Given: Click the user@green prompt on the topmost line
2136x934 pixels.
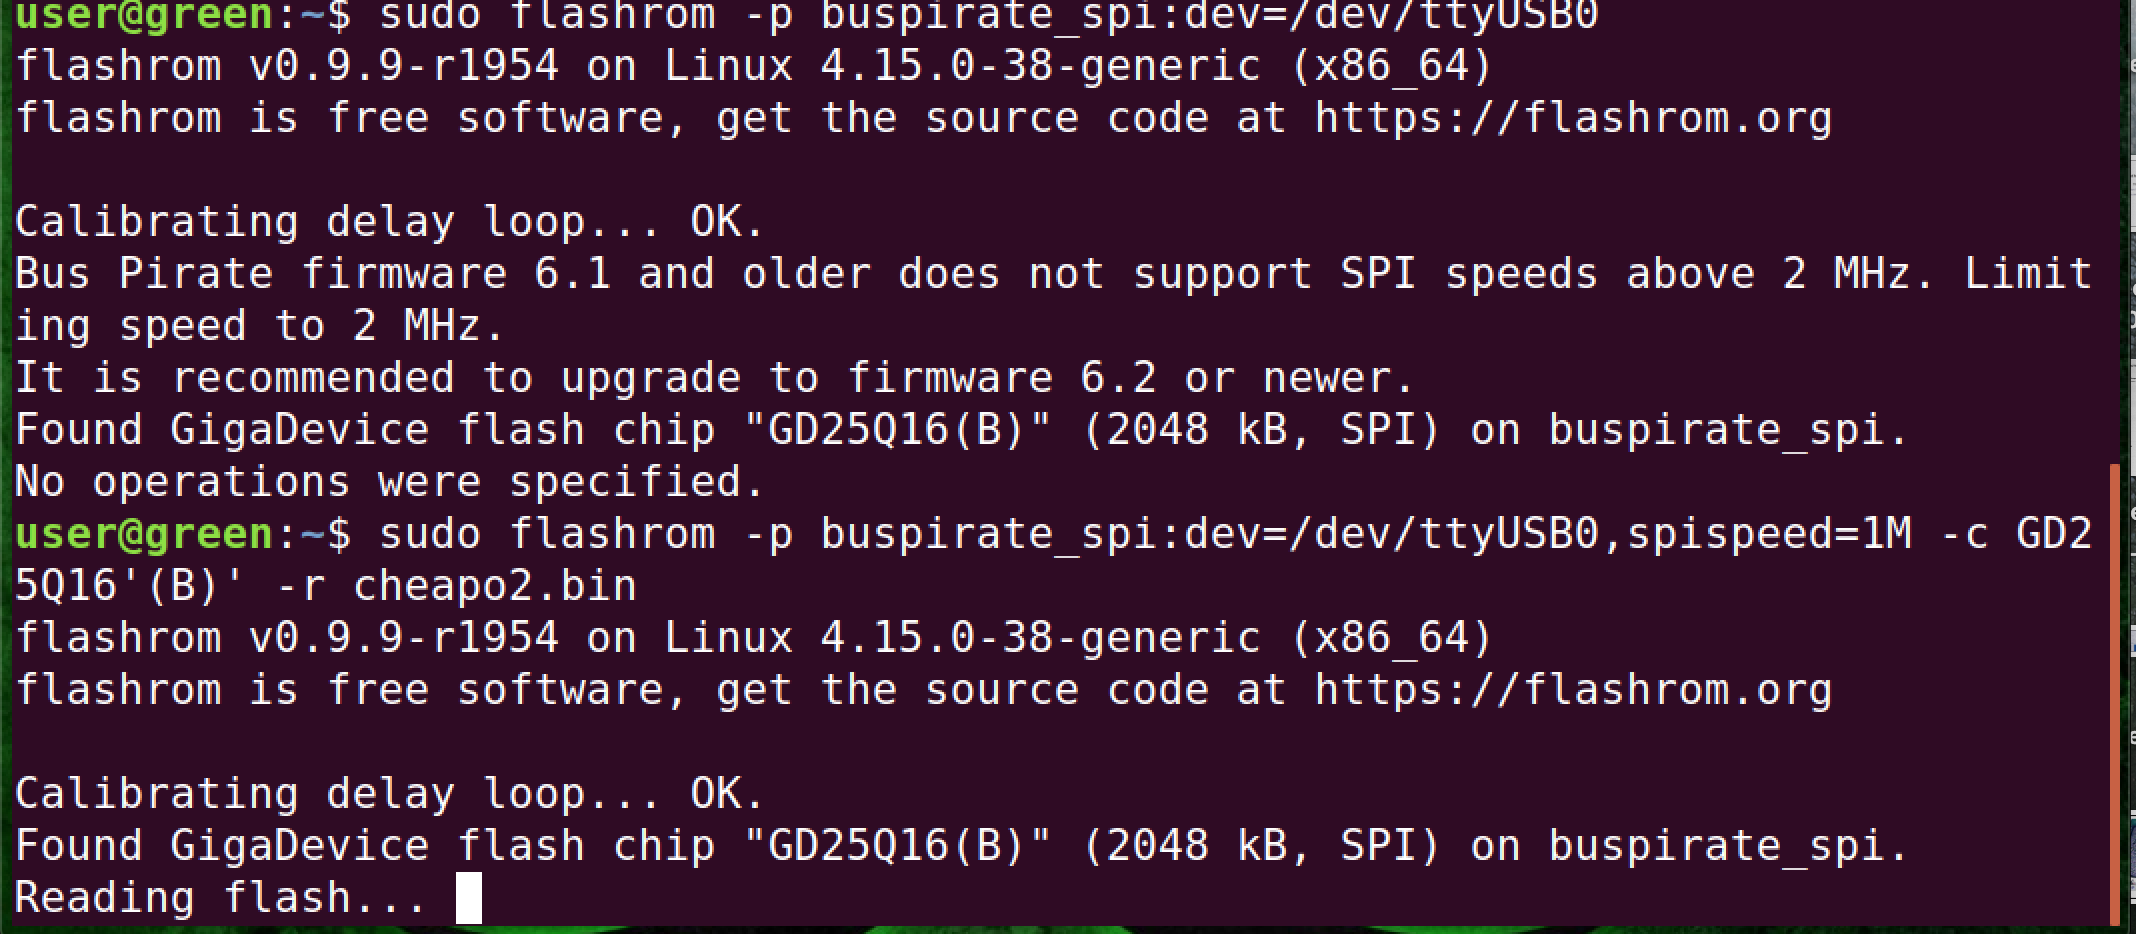Looking at the screenshot, I should (143, 14).
